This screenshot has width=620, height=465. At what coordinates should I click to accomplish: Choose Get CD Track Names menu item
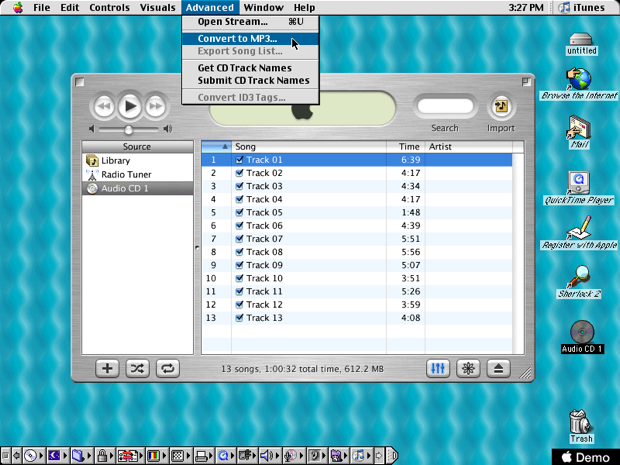250,68
